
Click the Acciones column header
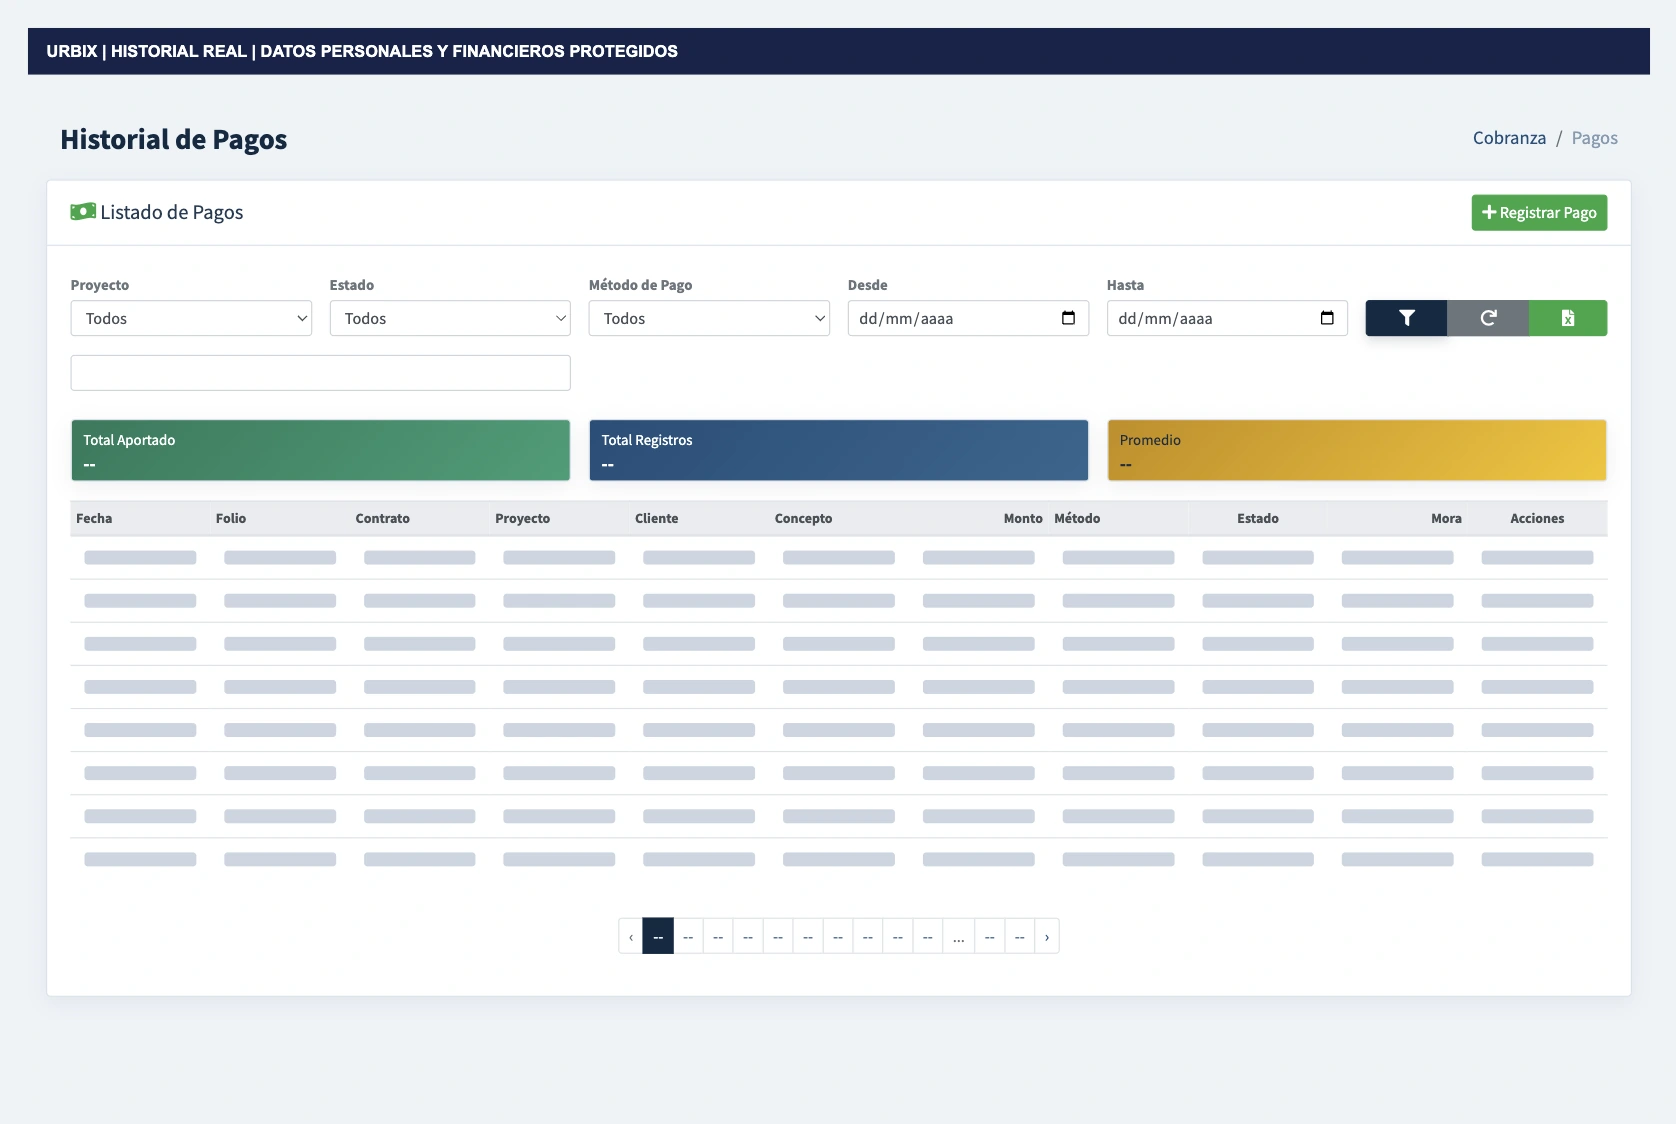click(1537, 518)
